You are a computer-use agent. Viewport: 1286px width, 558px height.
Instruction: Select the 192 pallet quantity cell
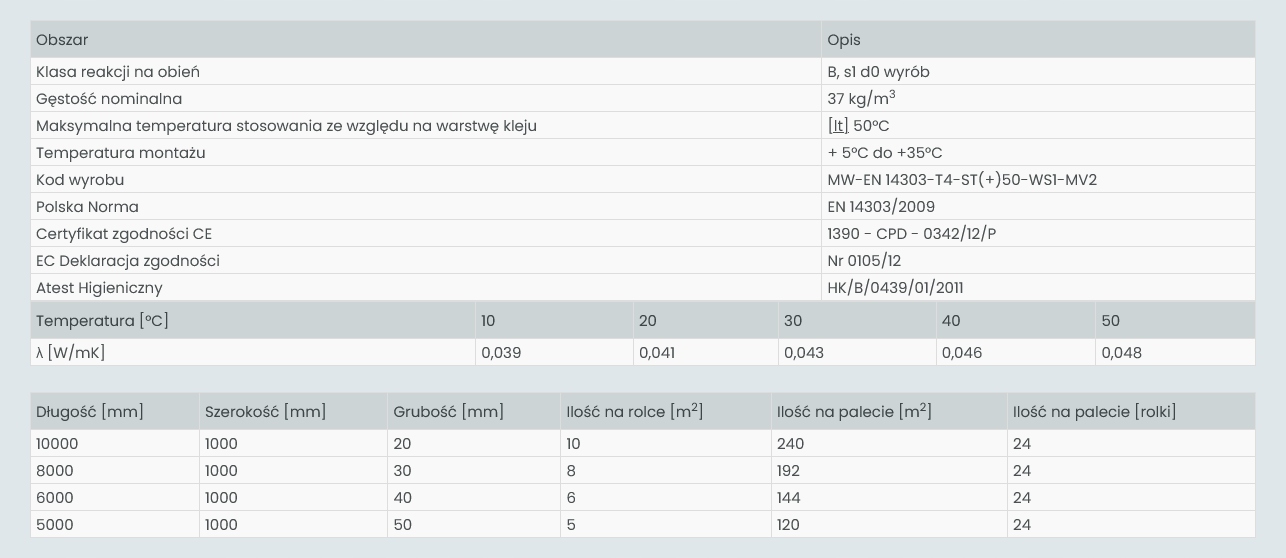[x=889, y=471]
